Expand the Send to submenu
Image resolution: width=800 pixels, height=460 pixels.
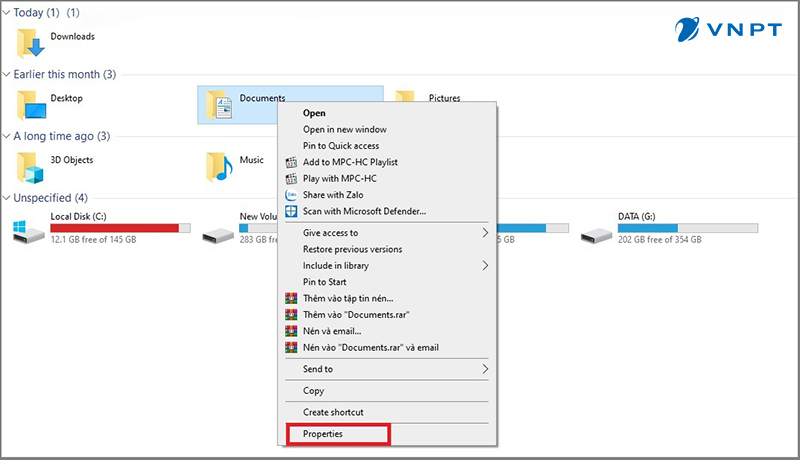tap(486, 369)
